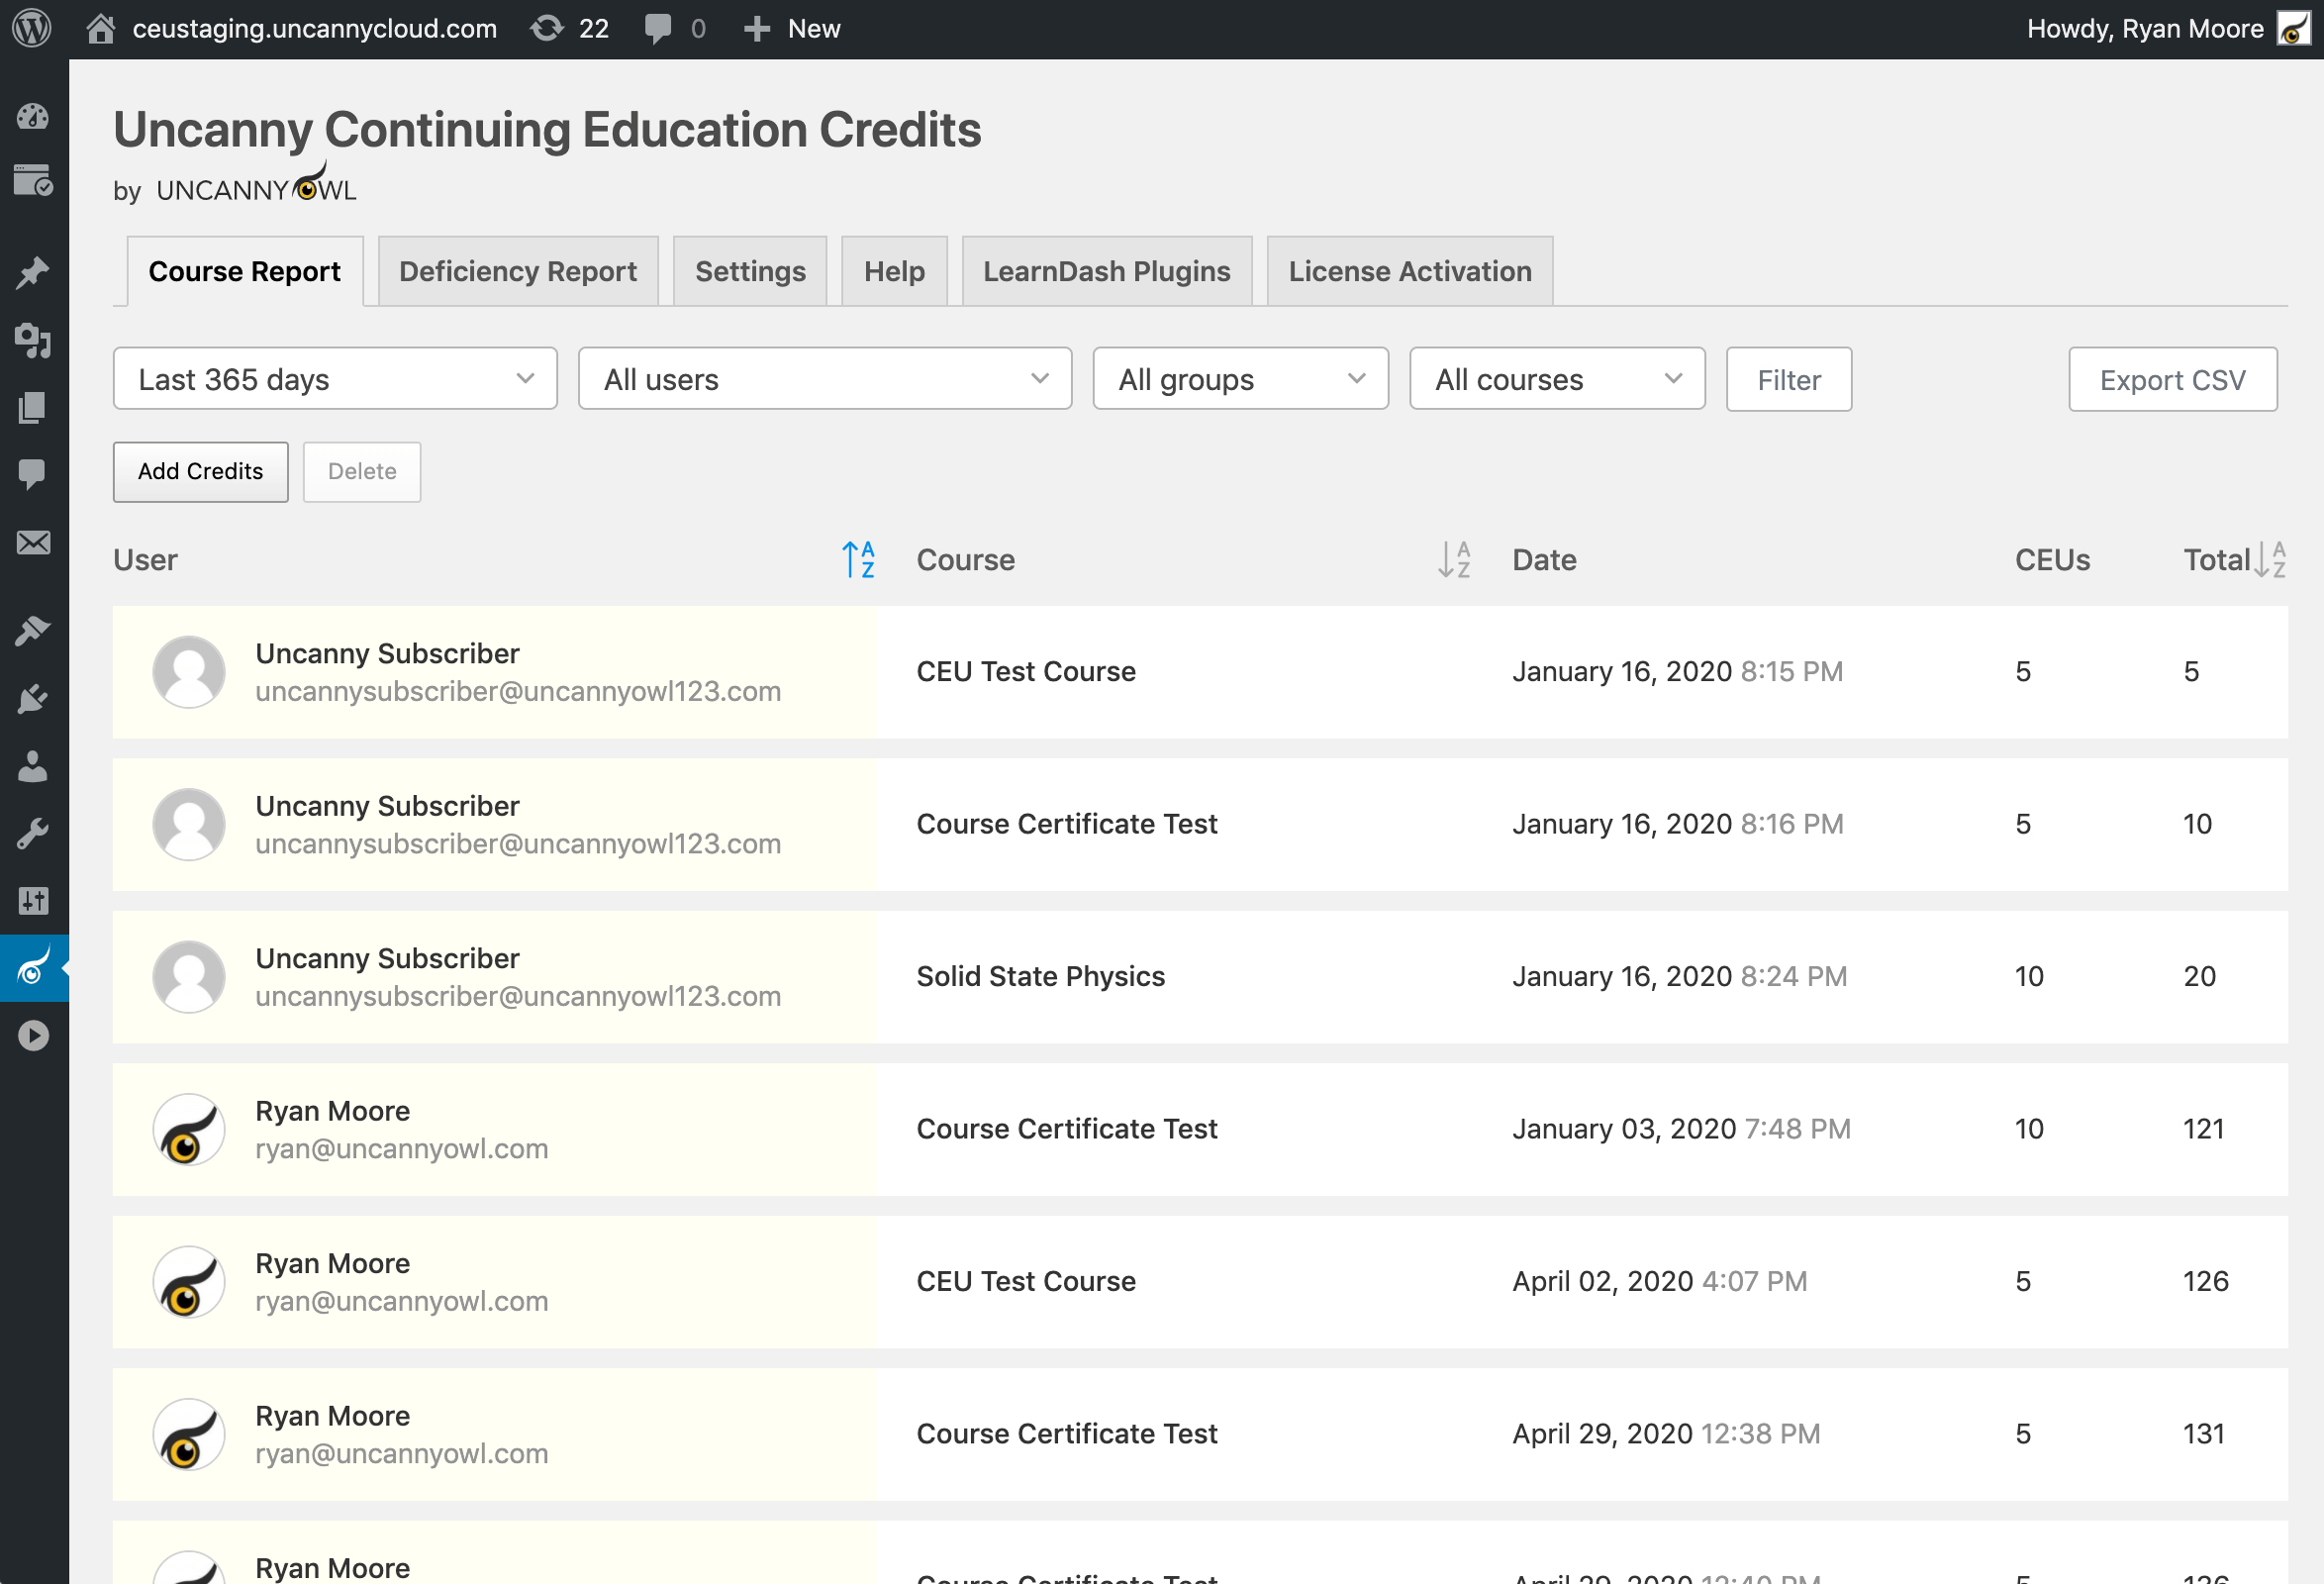Open the WordPress logo menu
This screenshot has width=2324, height=1584.
pos(32,28)
